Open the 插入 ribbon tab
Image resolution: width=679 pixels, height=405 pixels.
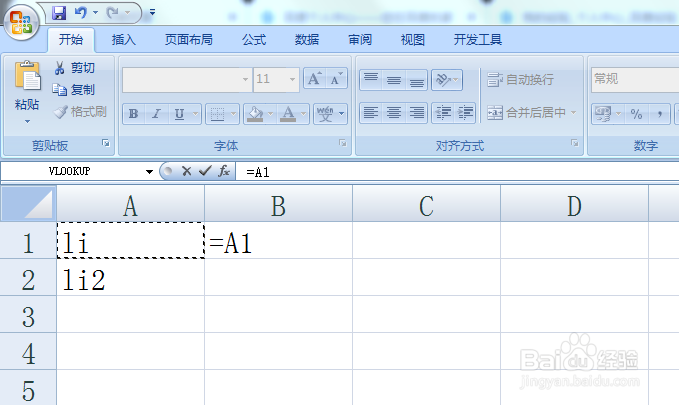coord(123,40)
